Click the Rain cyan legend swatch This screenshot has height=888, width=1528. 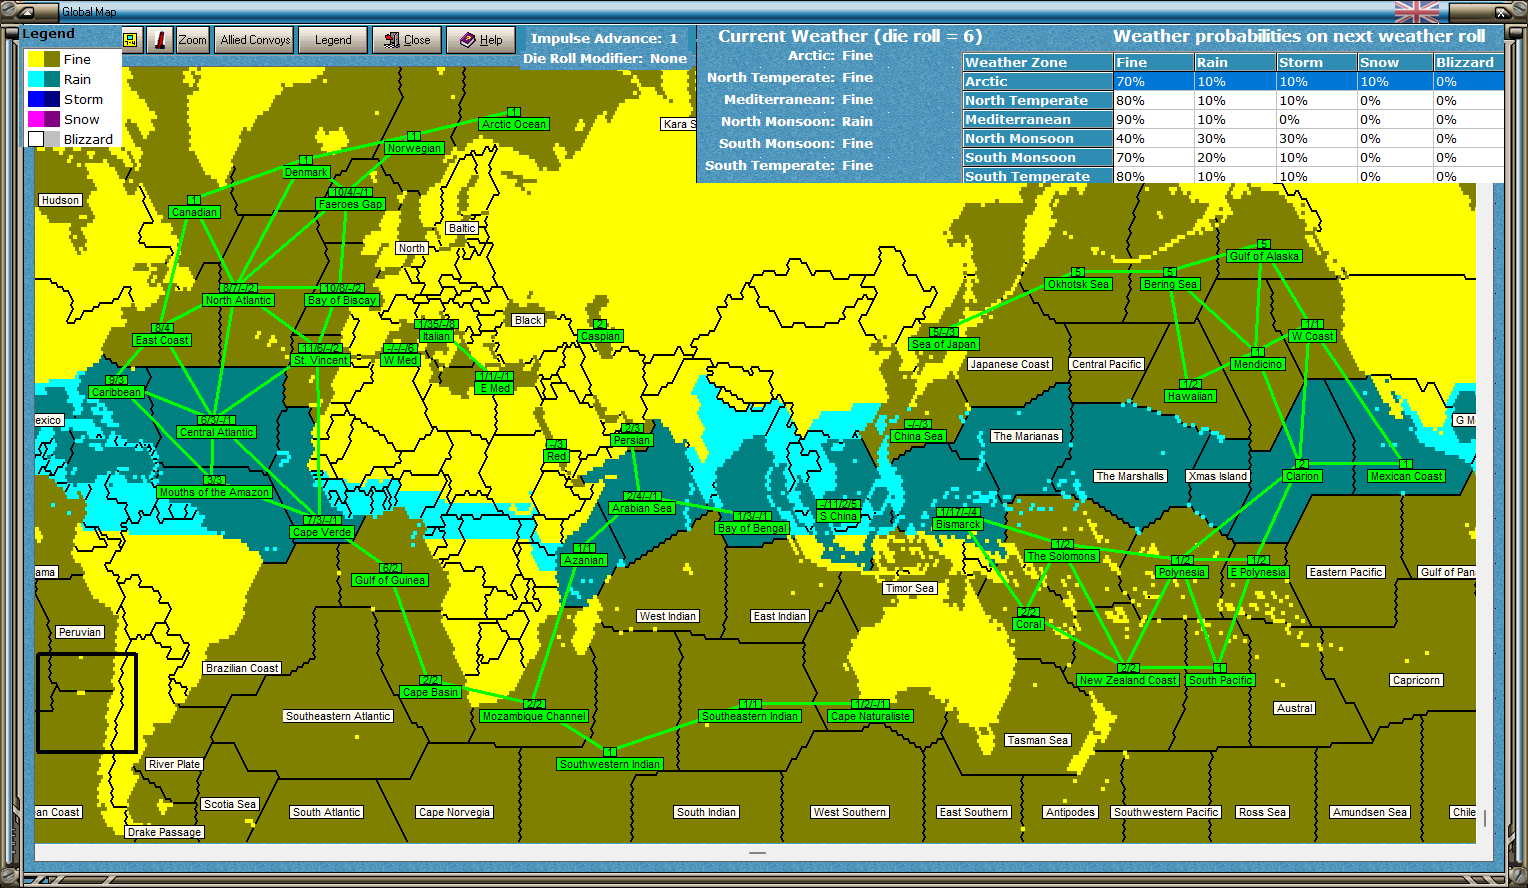click(x=44, y=80)
